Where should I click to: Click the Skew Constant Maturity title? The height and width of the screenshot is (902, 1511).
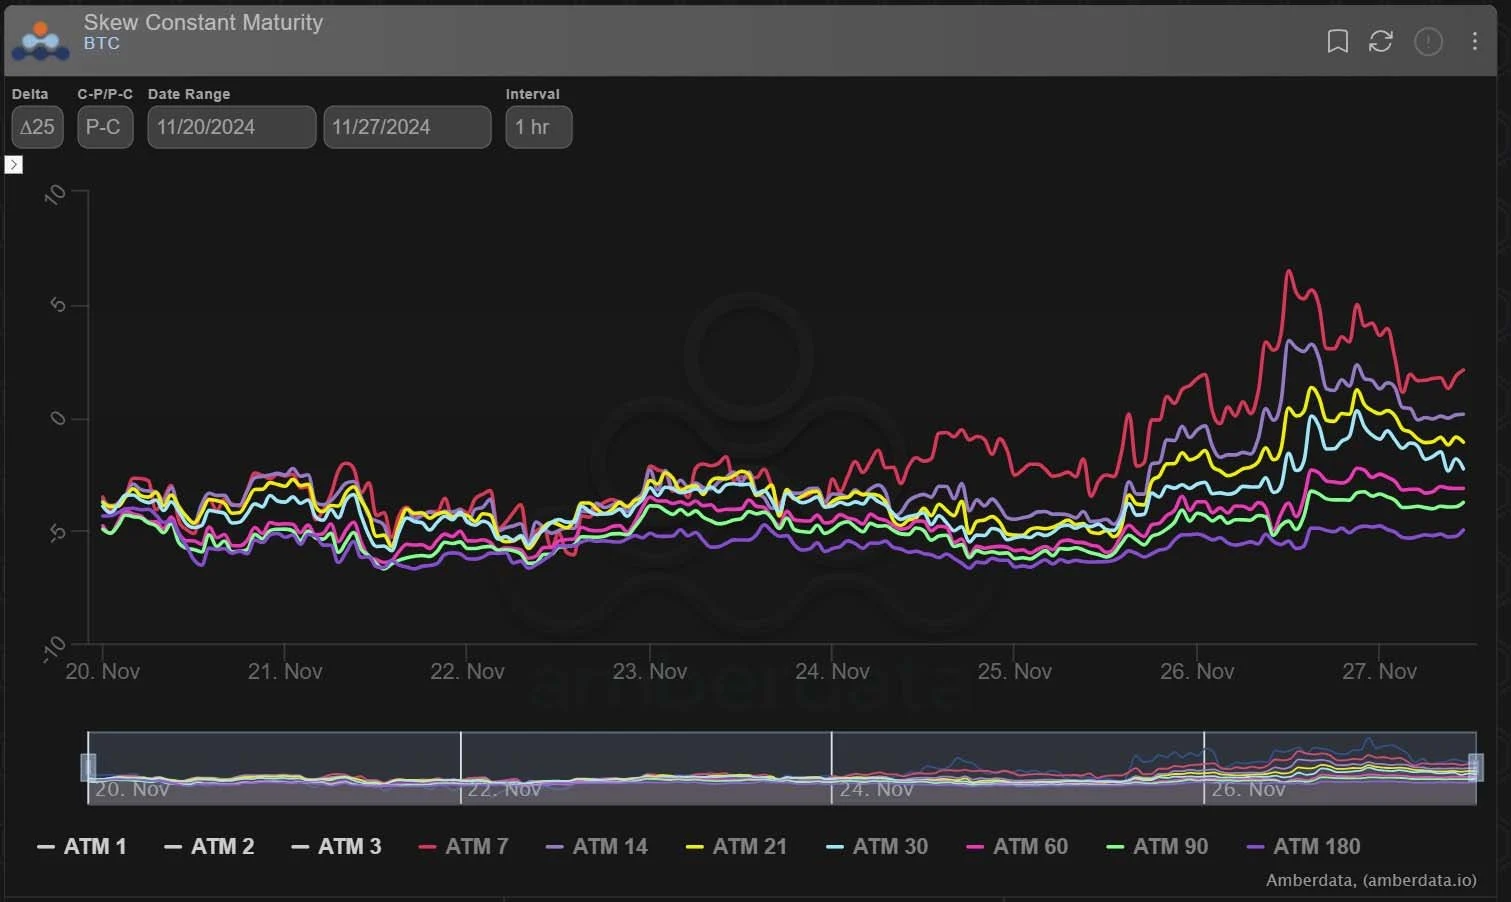click(x=203, y=22)
